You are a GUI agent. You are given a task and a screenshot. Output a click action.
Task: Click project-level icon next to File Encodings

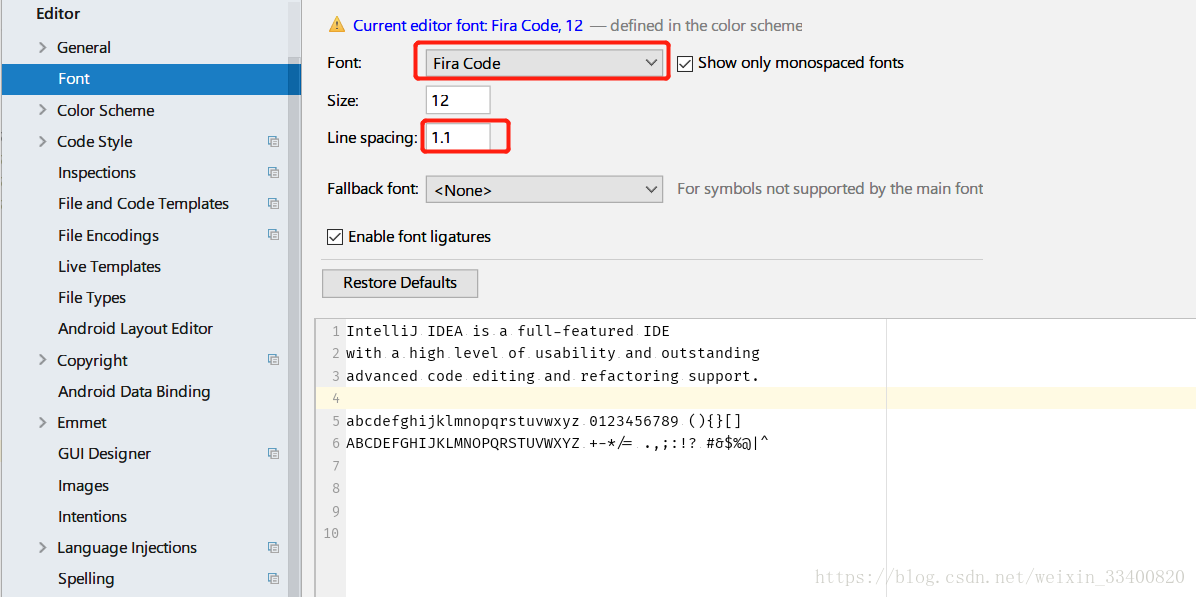coord(273,235)
